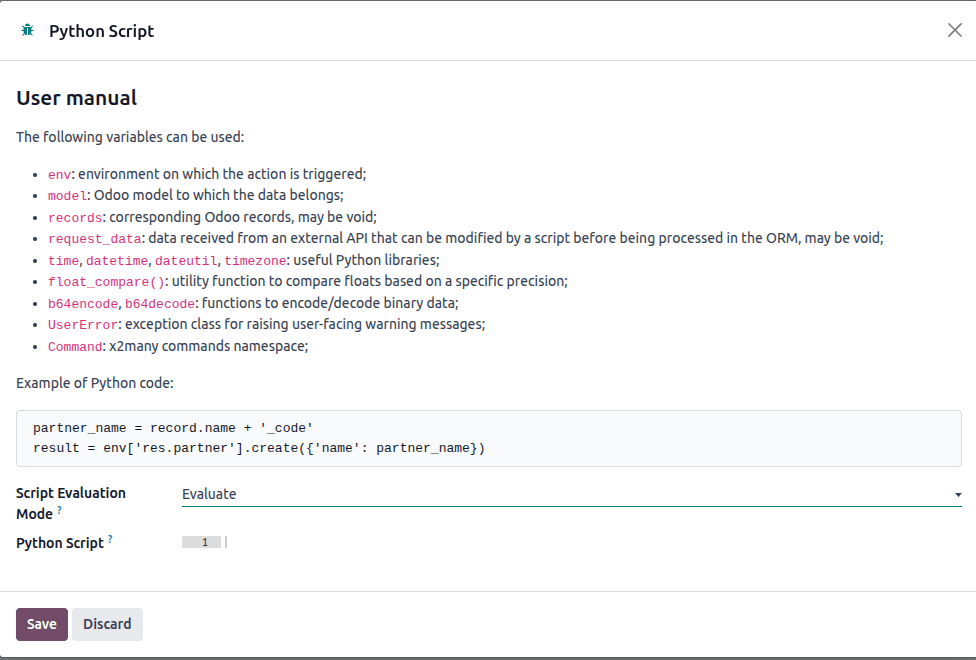Focus the Python Script code editor
Image resolution: width=976 pixels, height=660 pixels.
click(590, 542)
